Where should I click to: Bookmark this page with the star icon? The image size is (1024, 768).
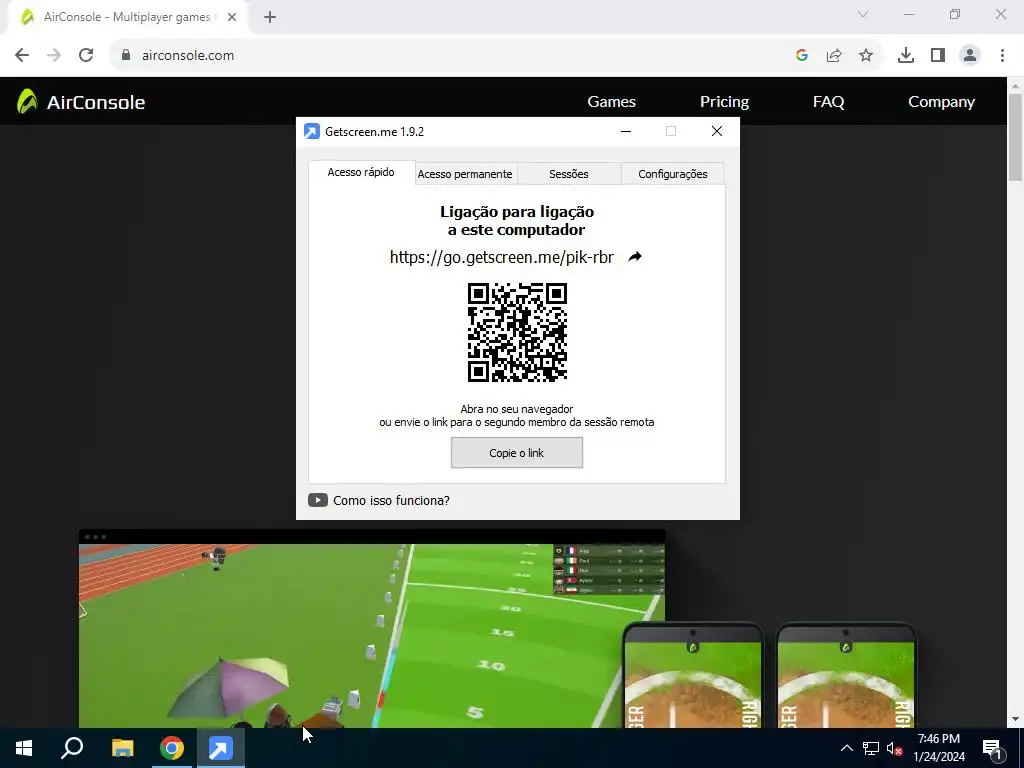(x=866, y=56)
